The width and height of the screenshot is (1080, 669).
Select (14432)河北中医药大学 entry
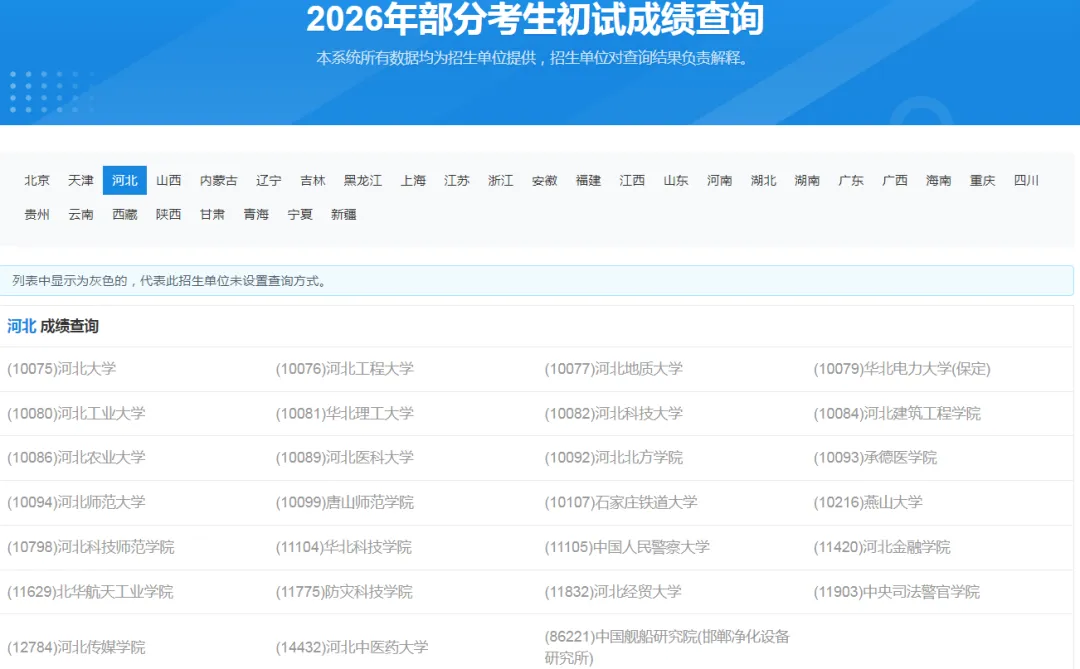coord(352,648)
